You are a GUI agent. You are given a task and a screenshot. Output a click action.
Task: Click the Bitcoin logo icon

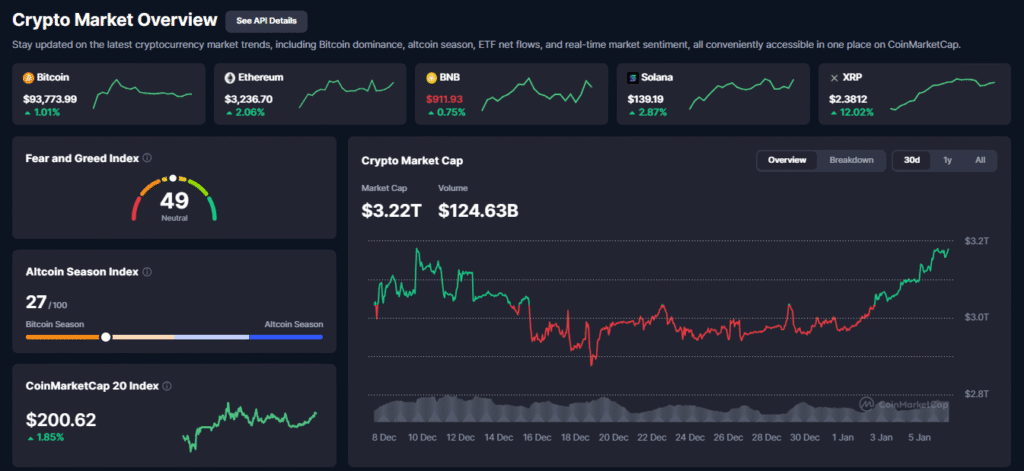click(x=28, y=77)
